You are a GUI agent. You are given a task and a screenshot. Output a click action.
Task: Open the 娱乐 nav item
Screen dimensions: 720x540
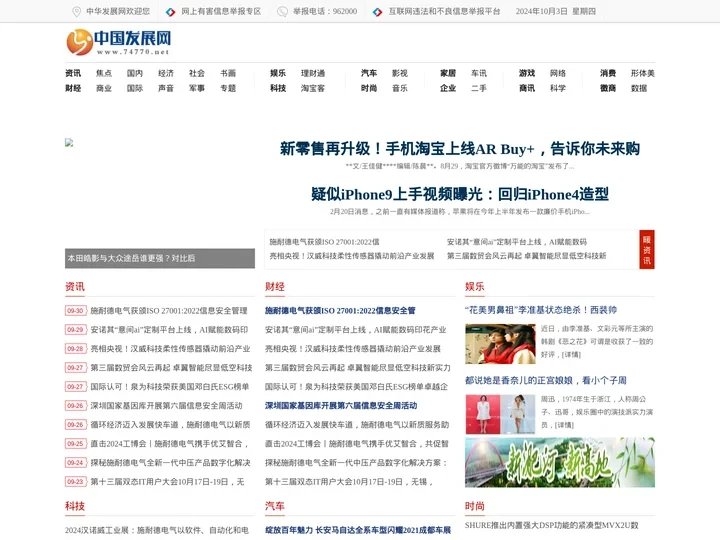pyautogui.click(x=278, y=73)
